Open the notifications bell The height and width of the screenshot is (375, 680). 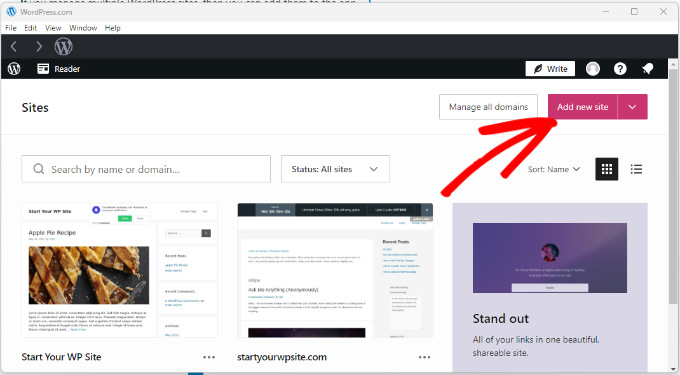[648, 68]
